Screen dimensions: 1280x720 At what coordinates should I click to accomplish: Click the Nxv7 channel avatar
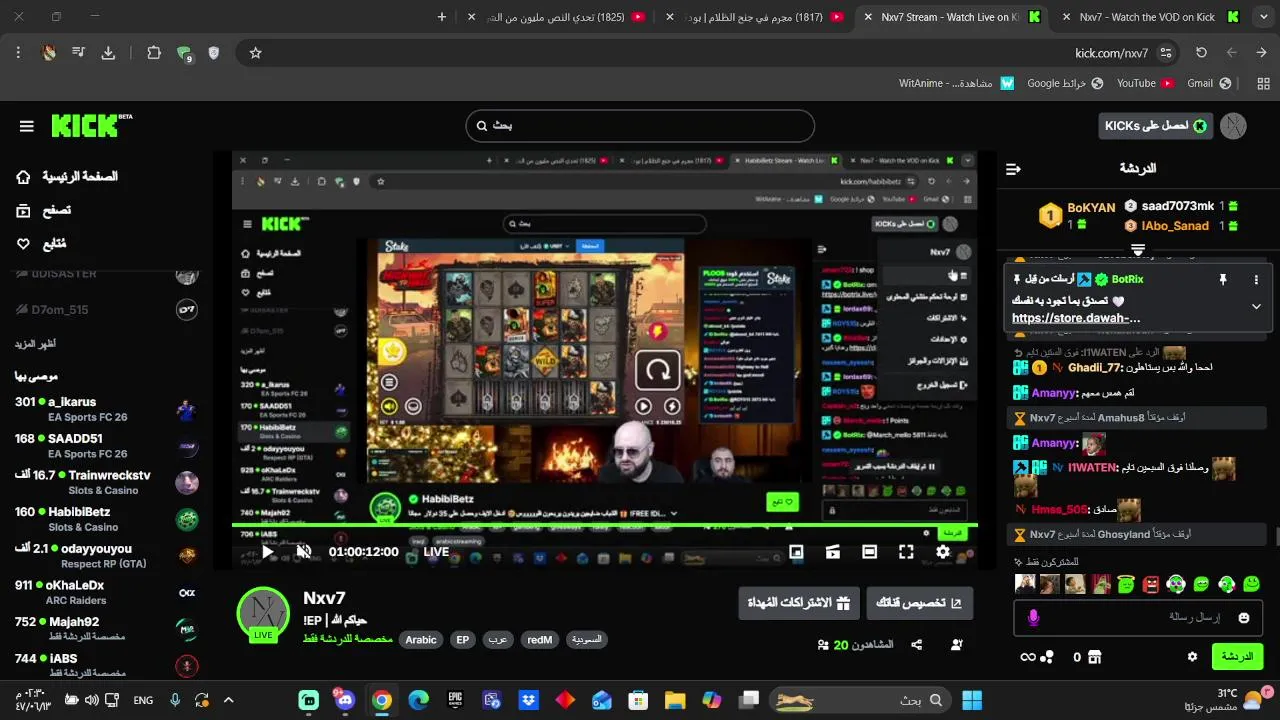click(263, 612)
